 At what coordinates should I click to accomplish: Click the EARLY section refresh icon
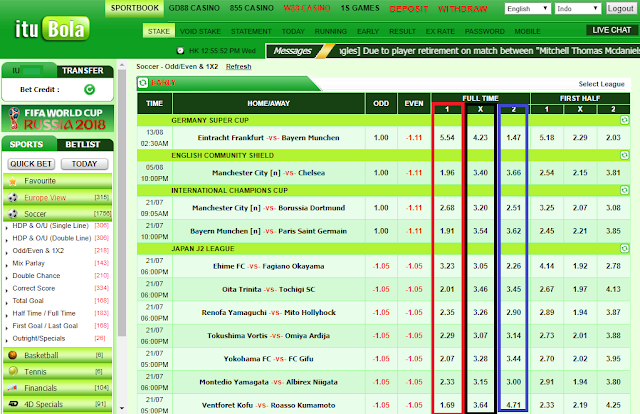143,83
